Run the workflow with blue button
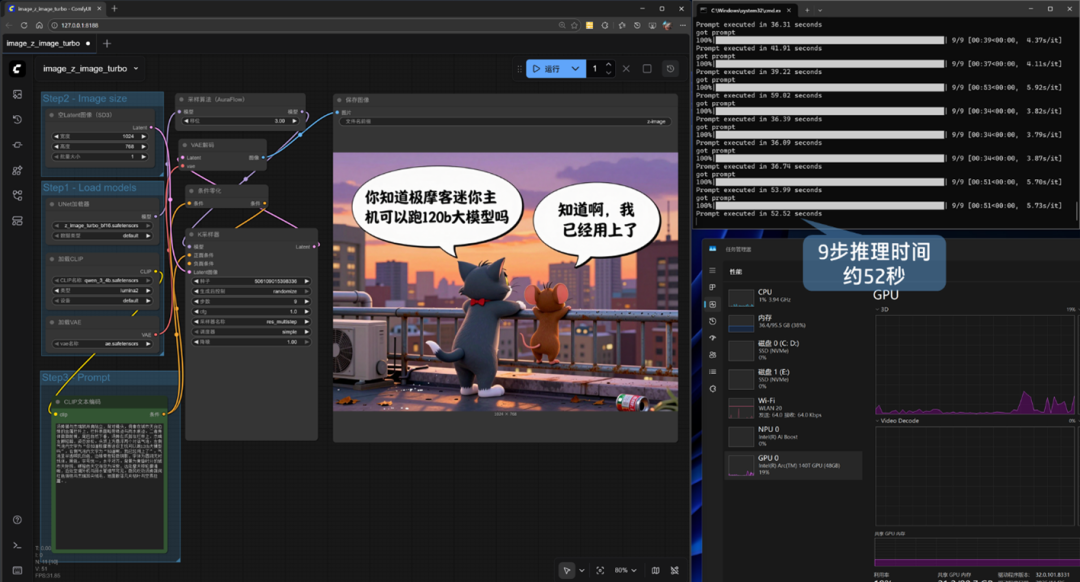The height and width of the screenshot is (582, 1080). 547,69
